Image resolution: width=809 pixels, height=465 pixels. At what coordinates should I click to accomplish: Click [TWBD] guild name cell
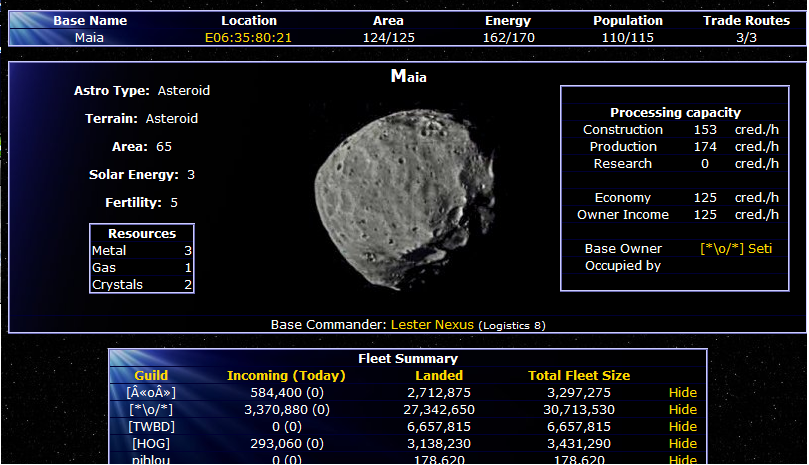click(x=151, y=426)
